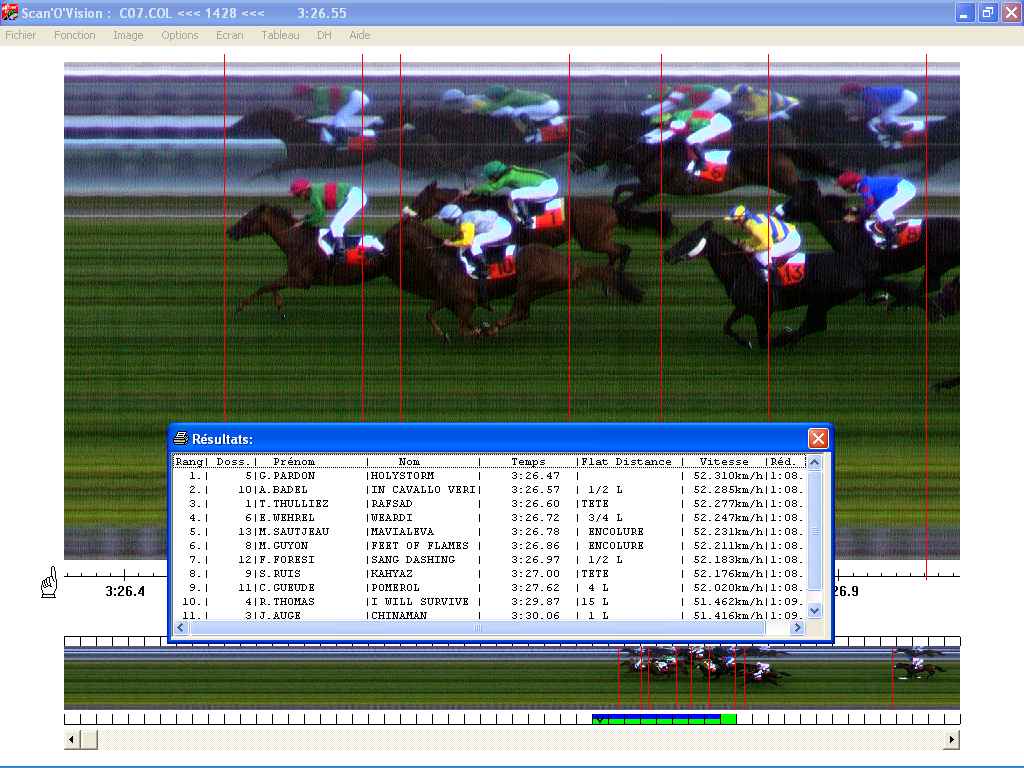This screenshot has height=768, width=1024.
Task: Click the overview strip race thumbnail
Action: 512,677
